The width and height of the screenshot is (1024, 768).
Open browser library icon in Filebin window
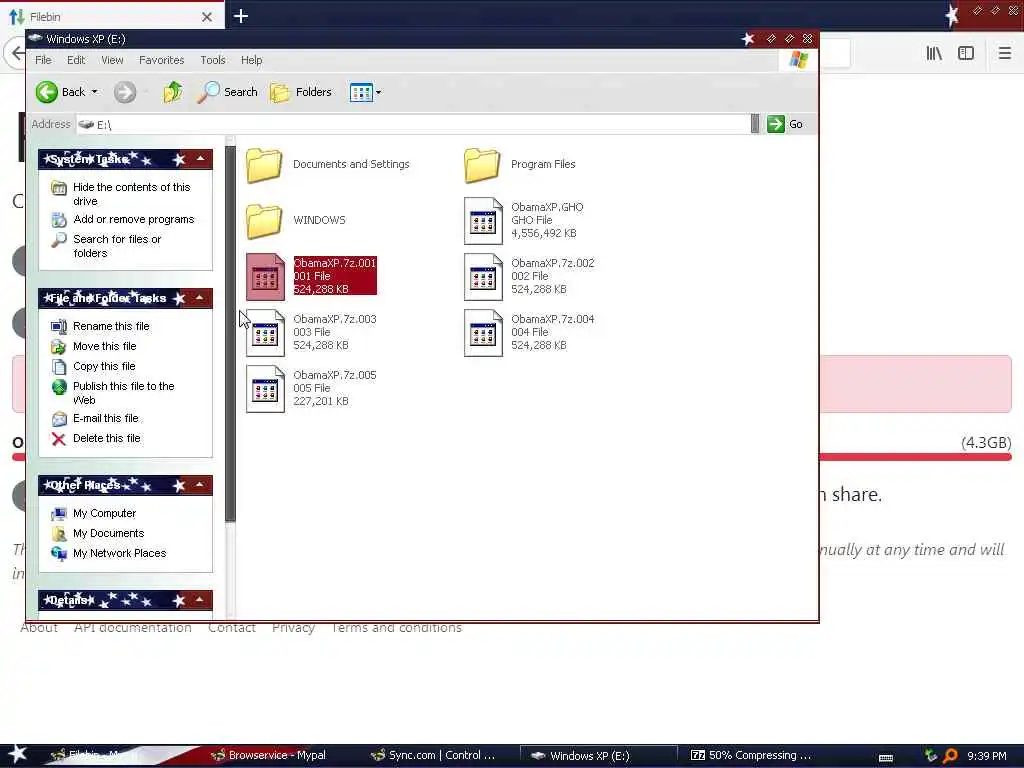pyautogui.click(x=934, y=53)
